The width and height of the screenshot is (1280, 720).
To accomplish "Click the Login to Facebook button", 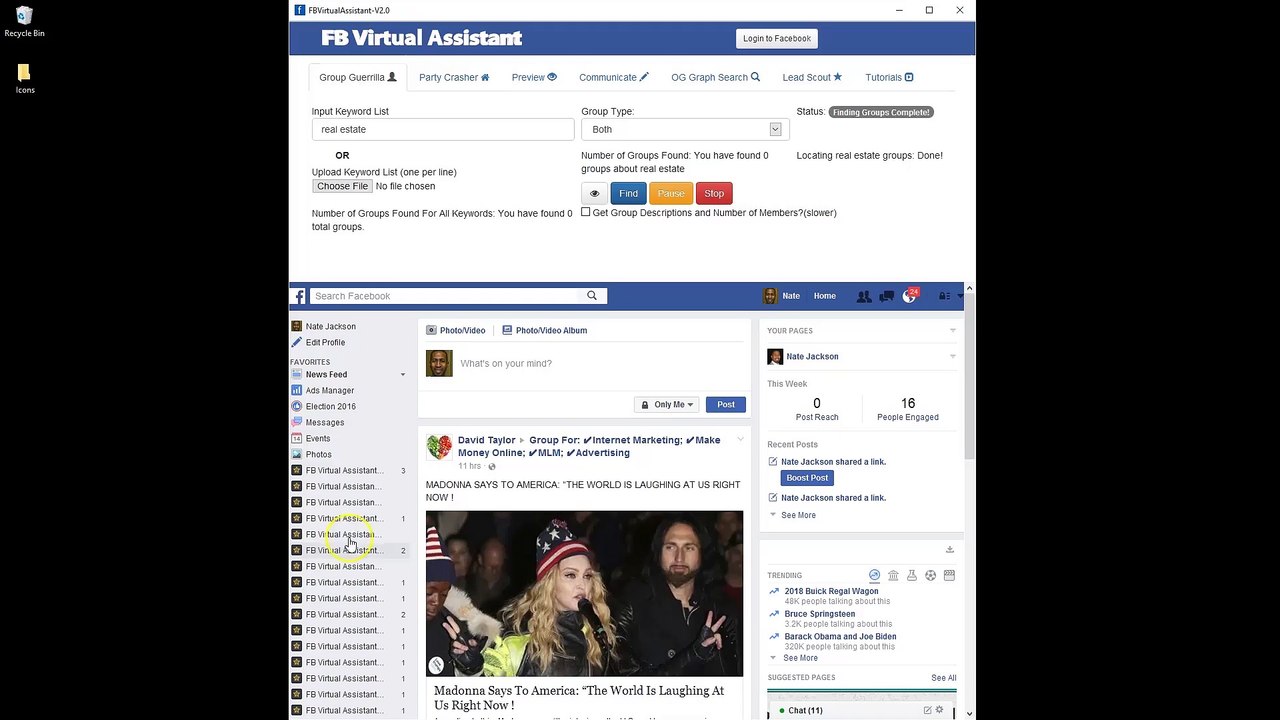I will pyautogui.click(x=777, y=38).
